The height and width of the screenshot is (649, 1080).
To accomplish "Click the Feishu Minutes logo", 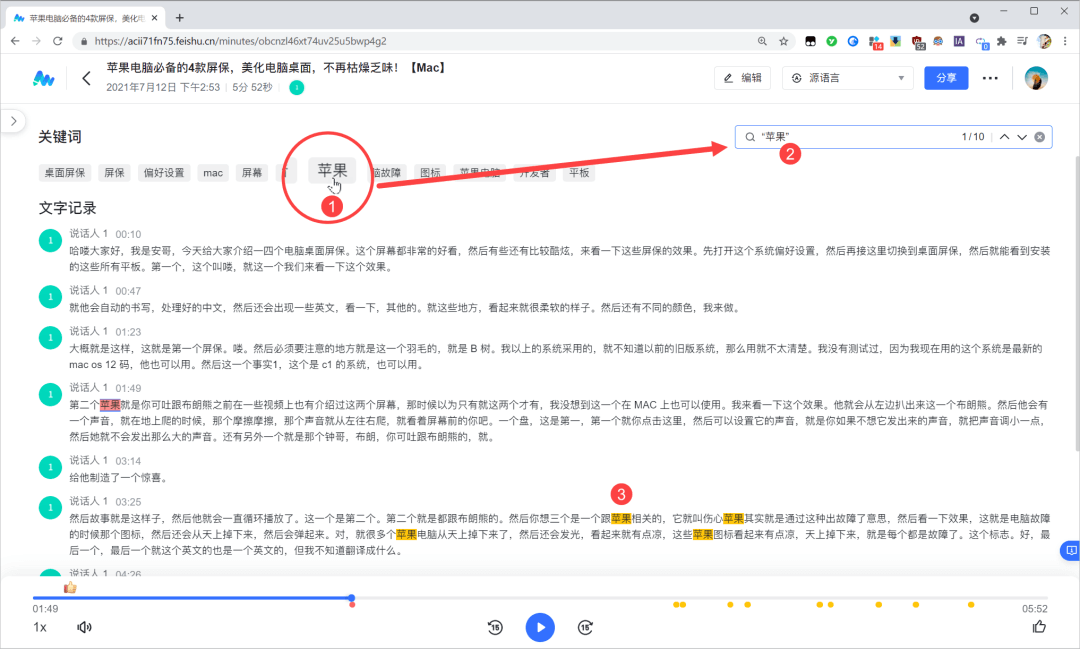I will (43, 79).
